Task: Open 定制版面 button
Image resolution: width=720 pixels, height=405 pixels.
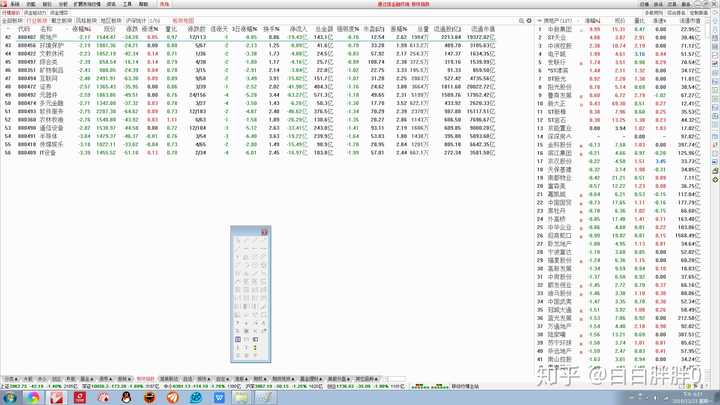Action: tap(698, 13)
